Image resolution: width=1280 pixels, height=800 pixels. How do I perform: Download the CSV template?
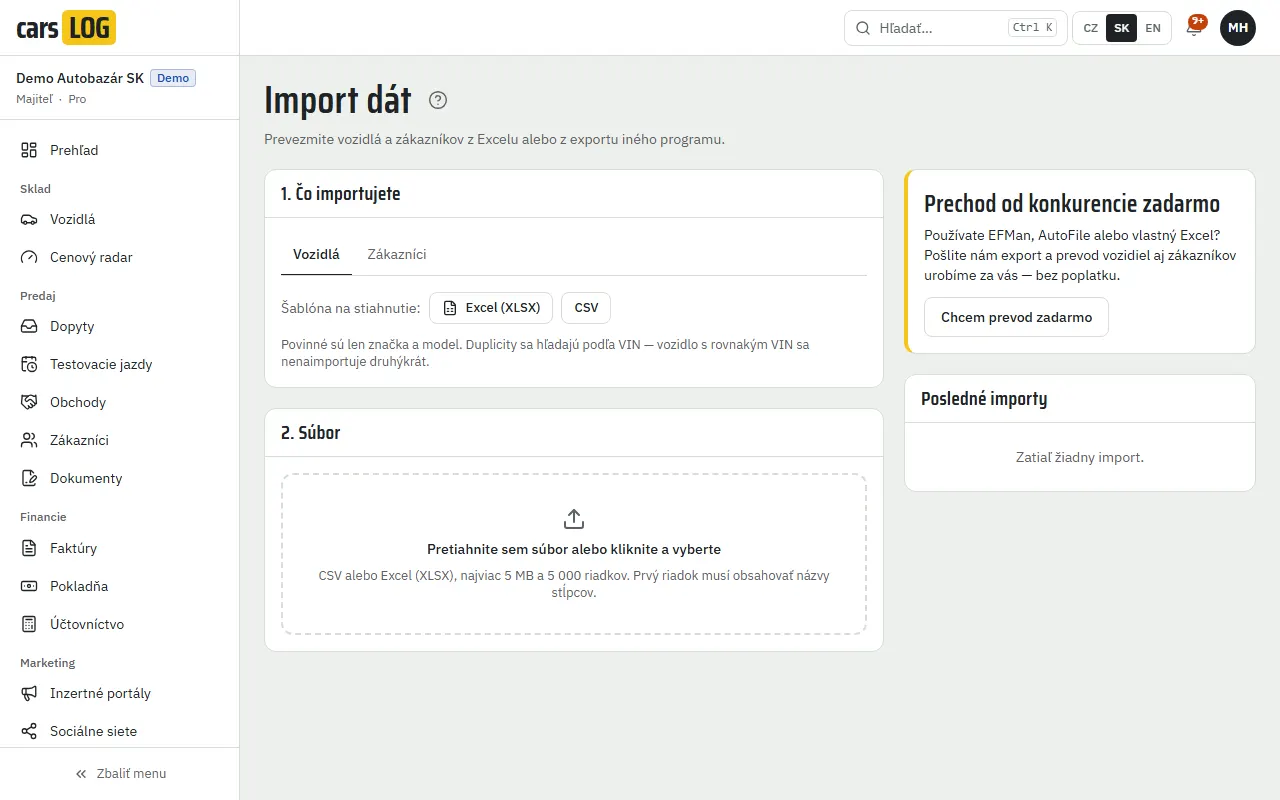[x=586, y=308]
